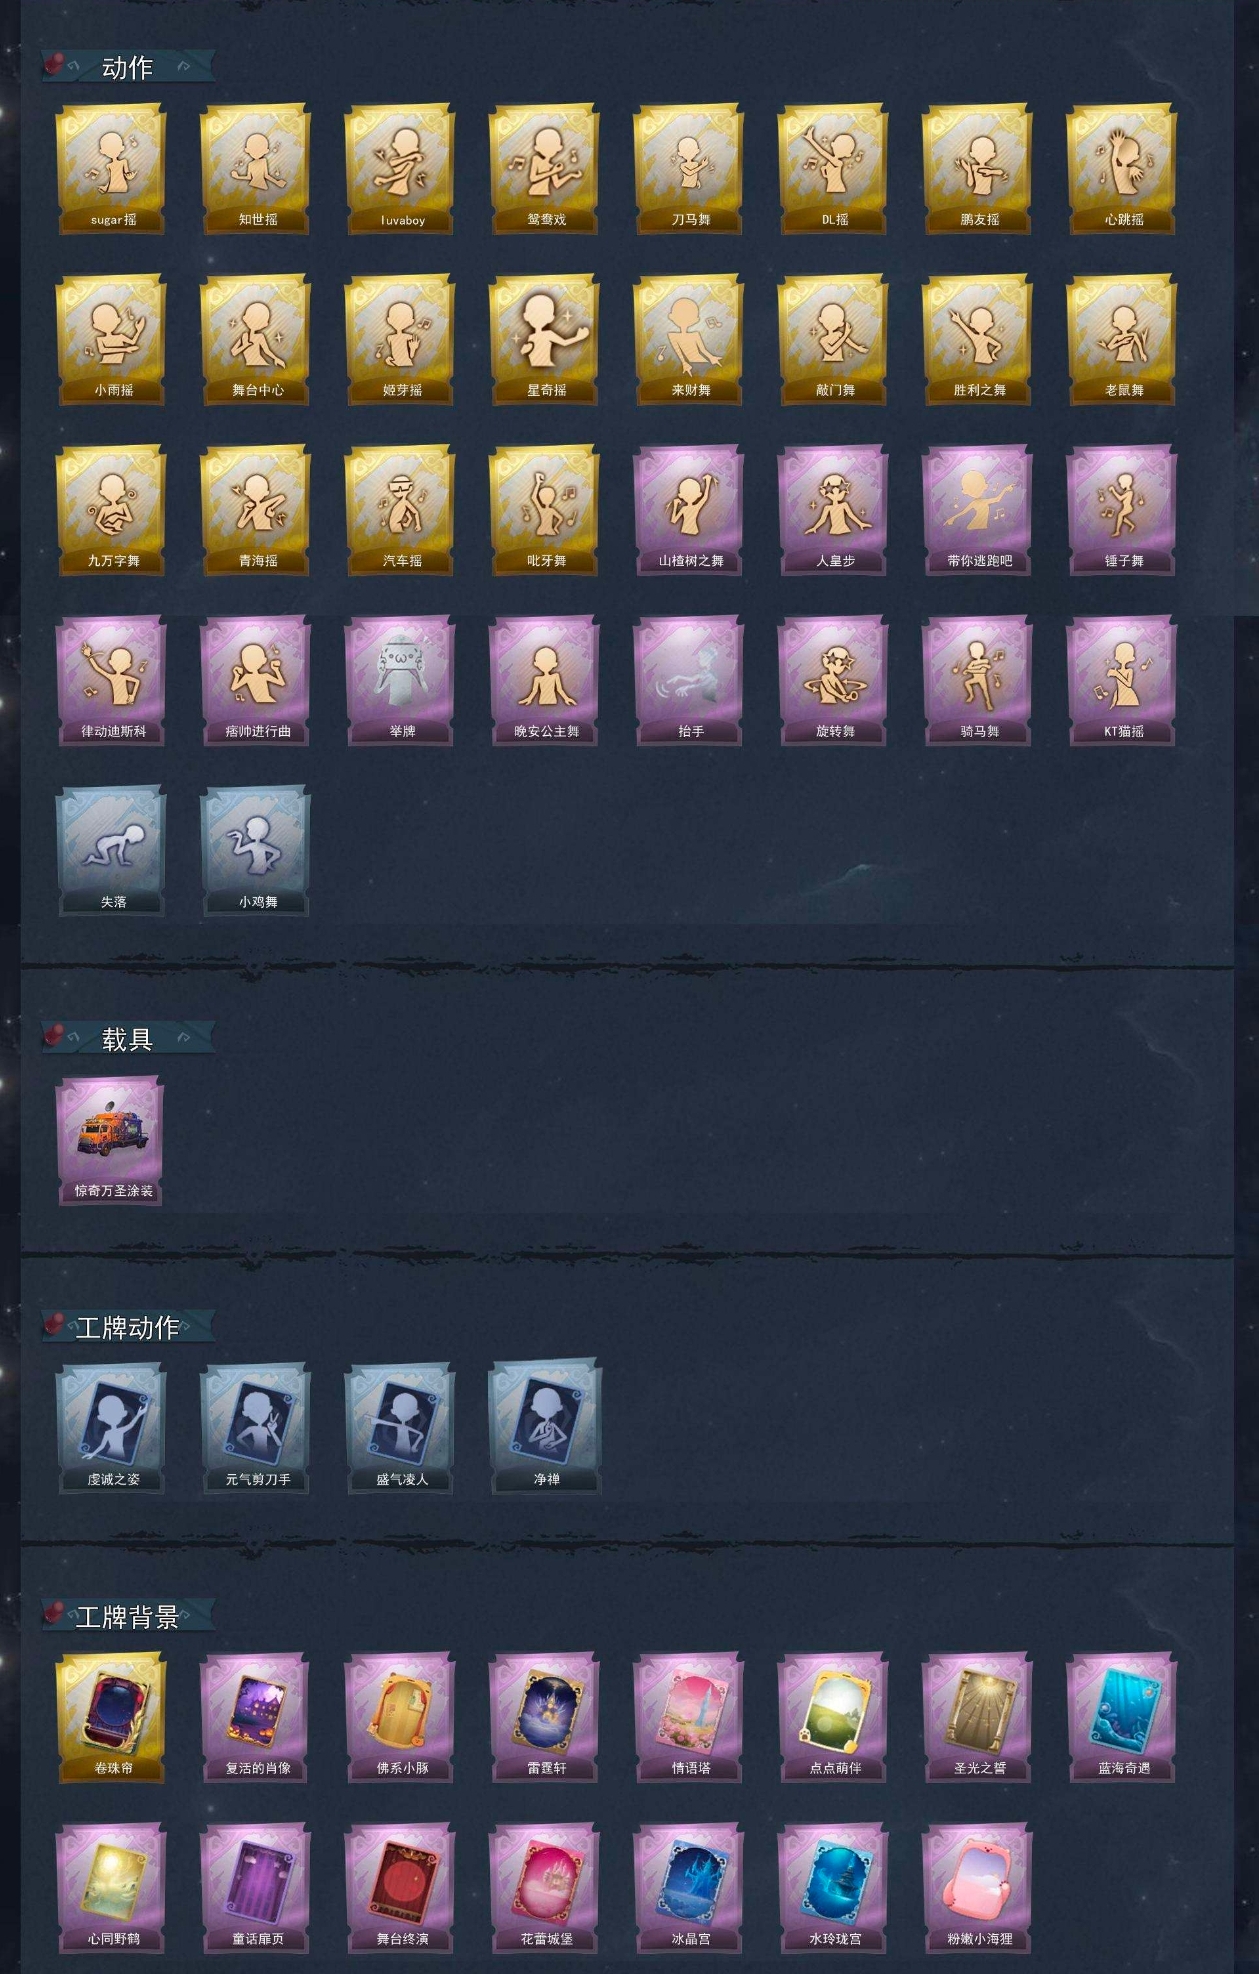Click the blue 失落 action icon
Viewport: 1259px width, 1974px height.
[111, 851]
